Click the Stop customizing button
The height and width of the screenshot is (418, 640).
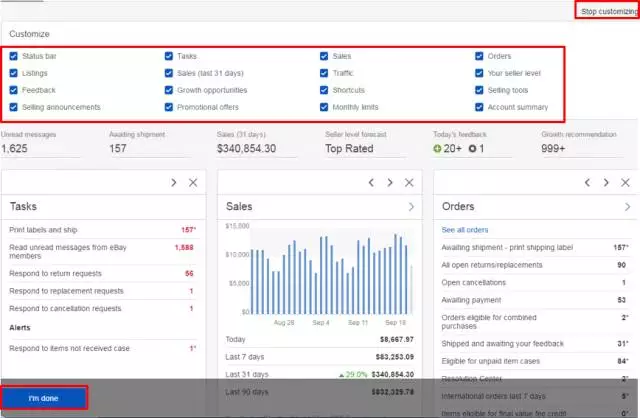coord(608,11)
